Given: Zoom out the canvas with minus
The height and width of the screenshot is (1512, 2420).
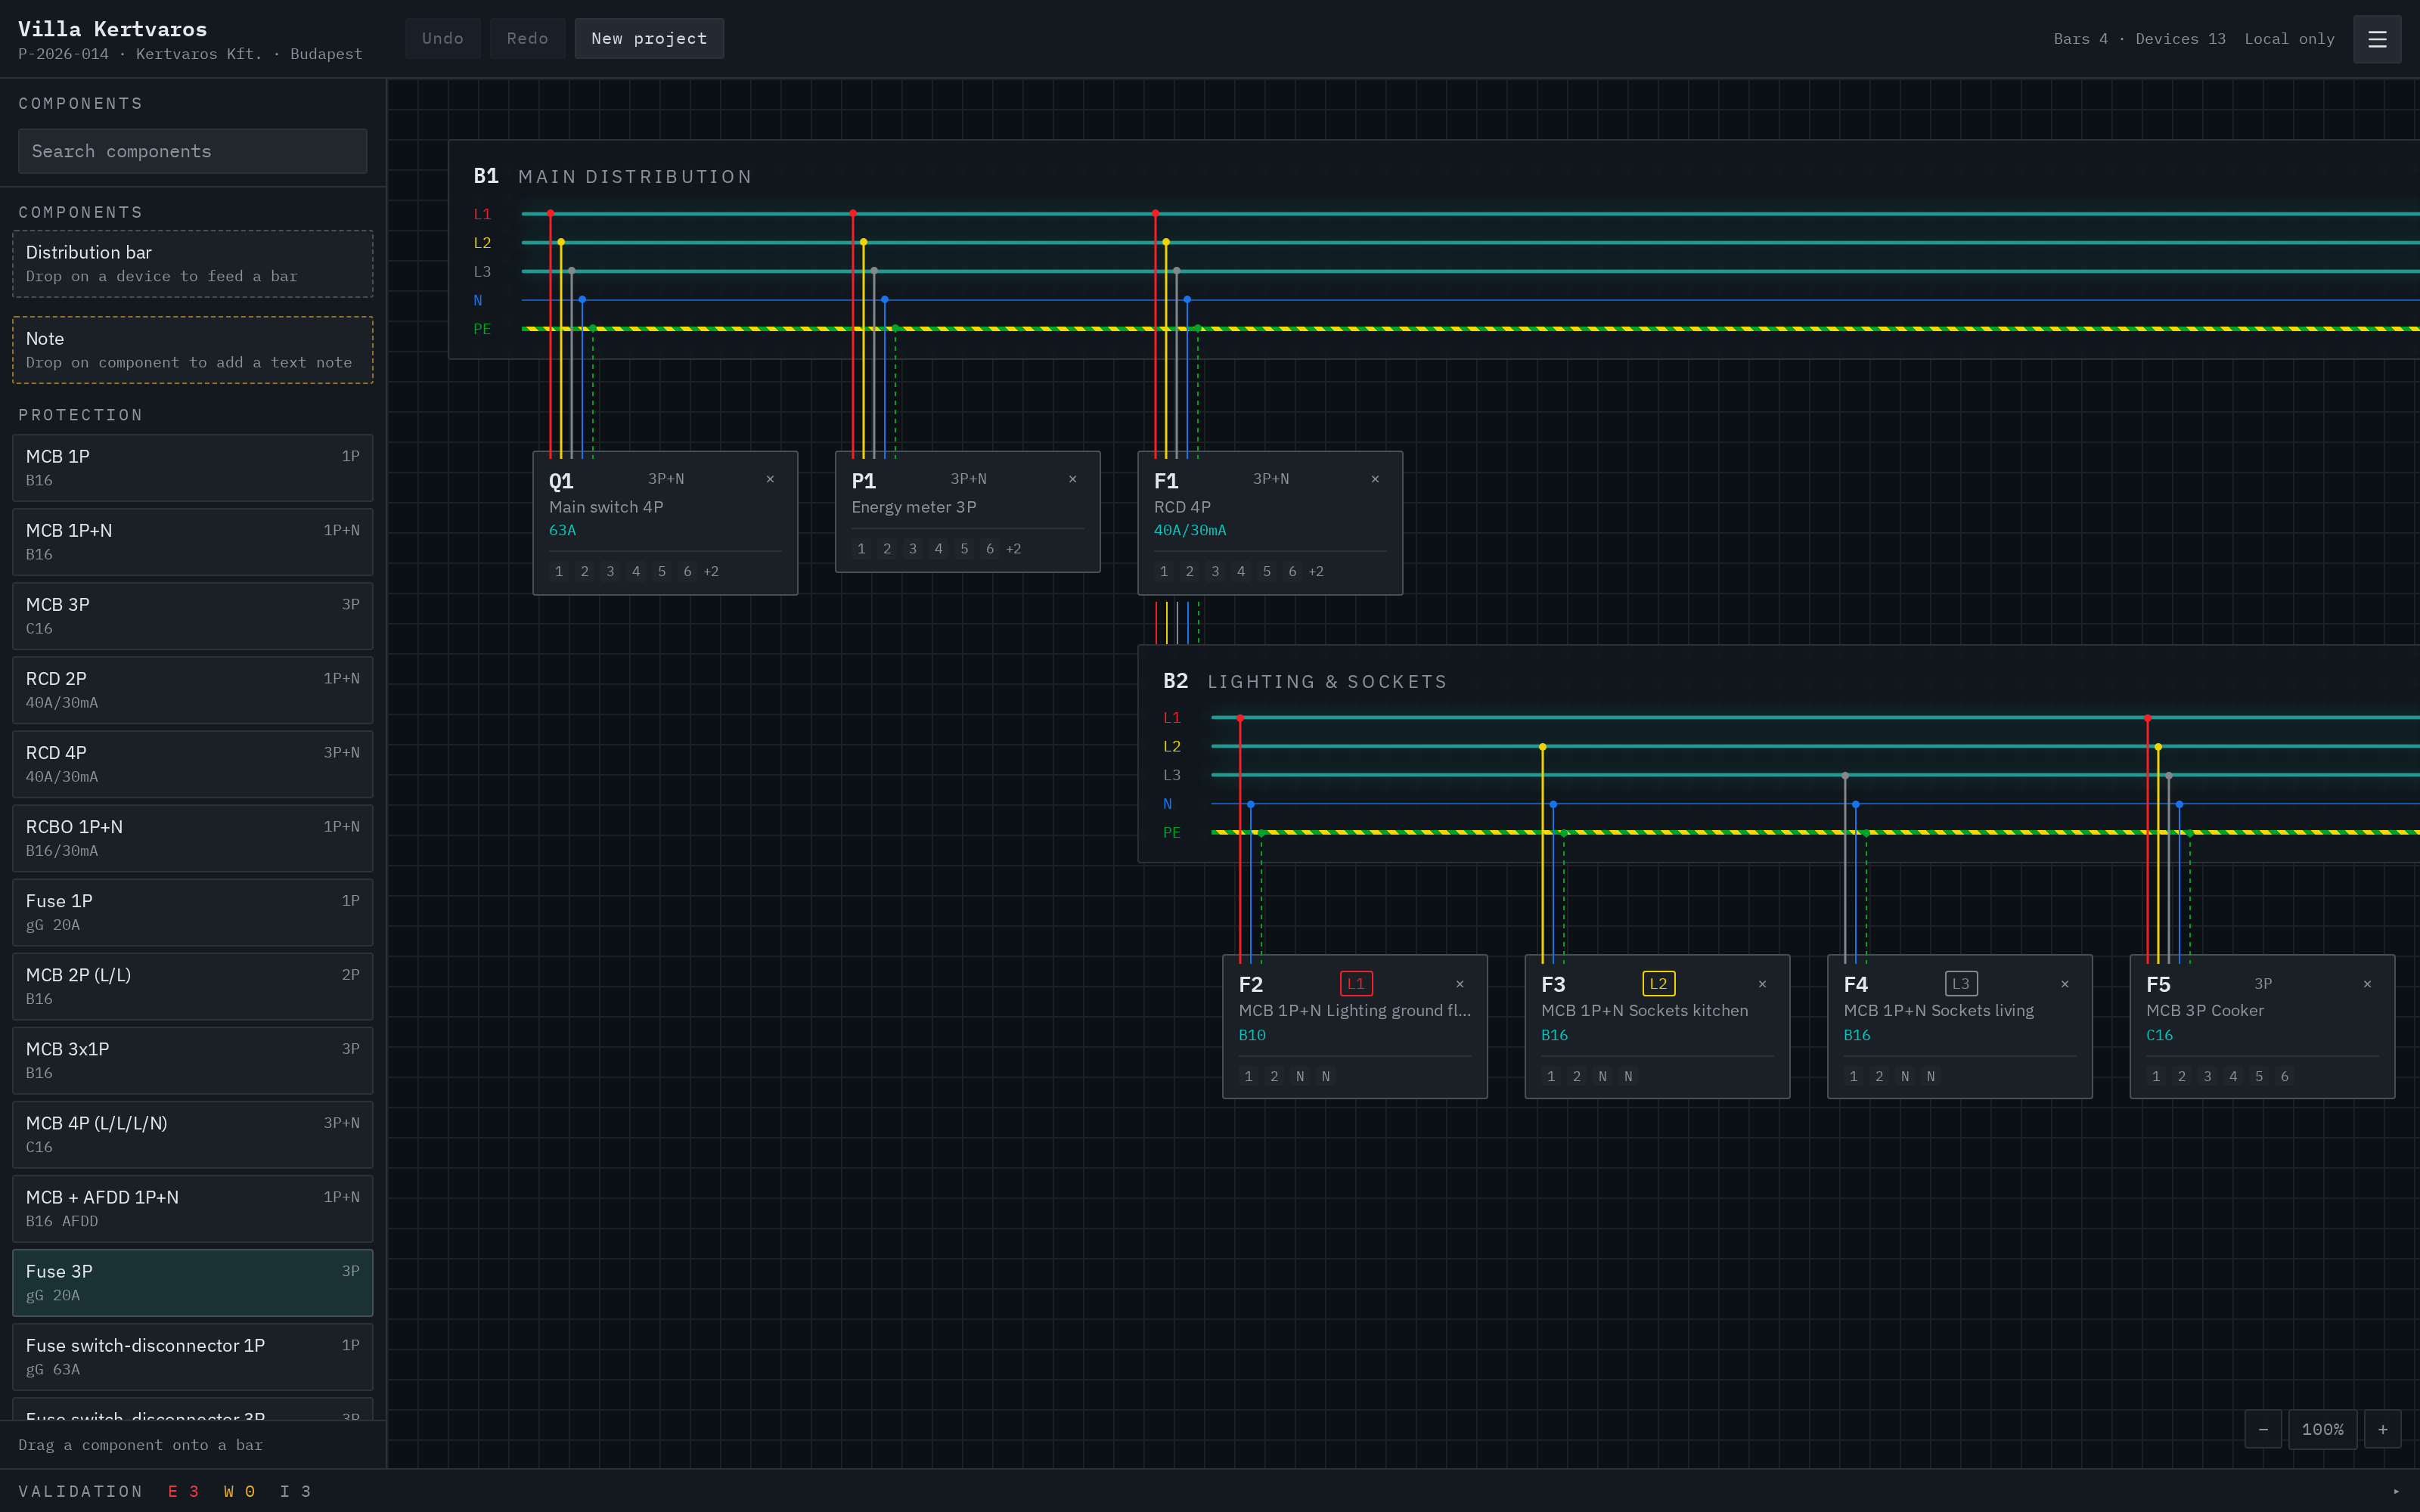Looking at the screenshot, I should click(2263, 1429).
